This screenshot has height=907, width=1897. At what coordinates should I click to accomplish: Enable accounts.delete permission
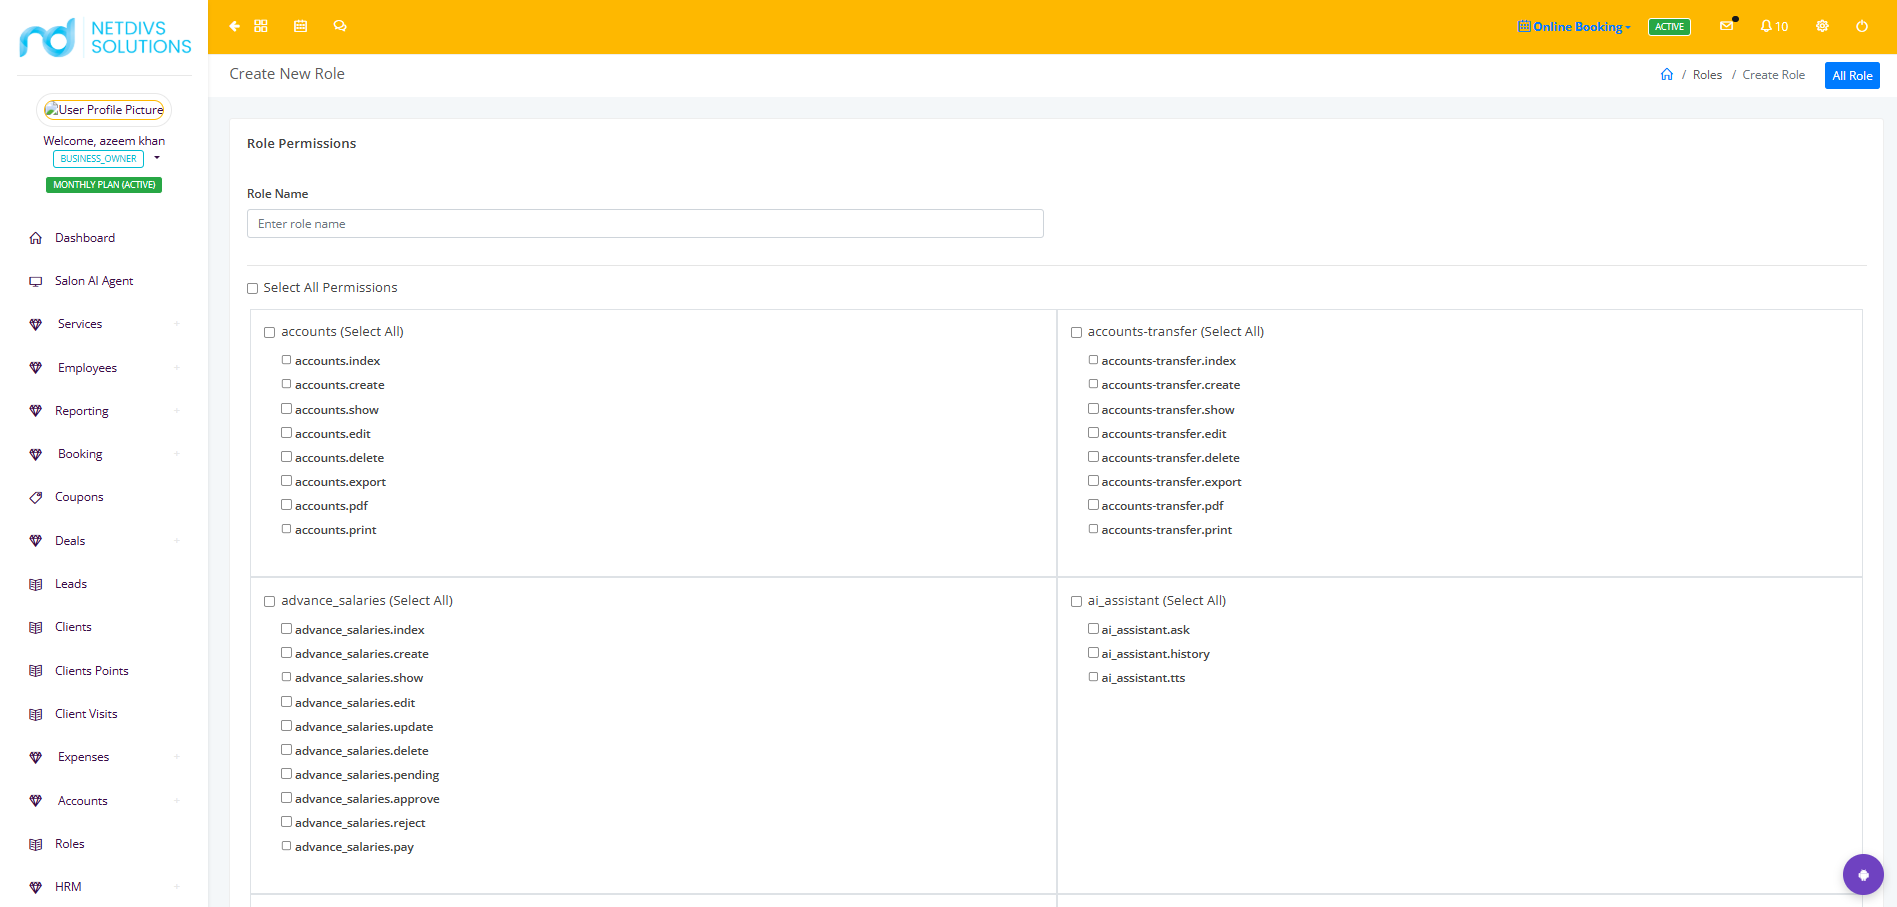tap(287, 457)
